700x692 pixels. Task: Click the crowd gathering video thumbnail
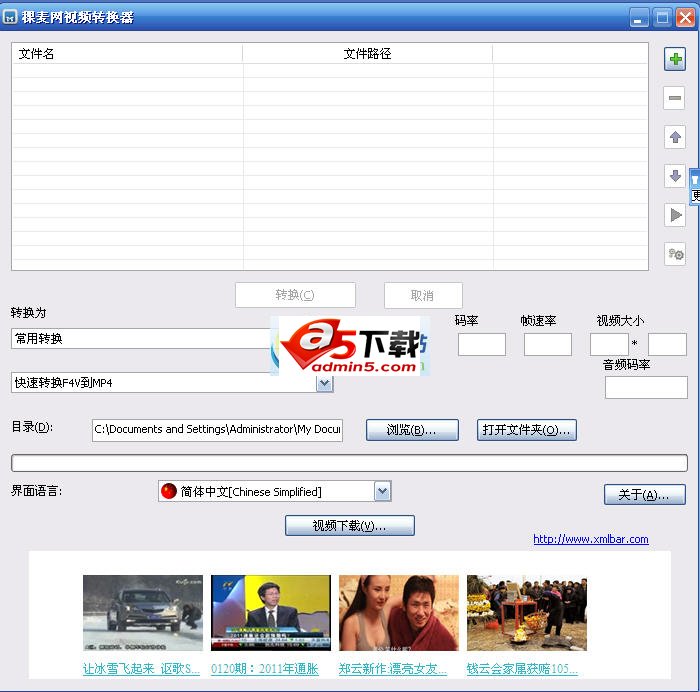click(x=527, y=613)
